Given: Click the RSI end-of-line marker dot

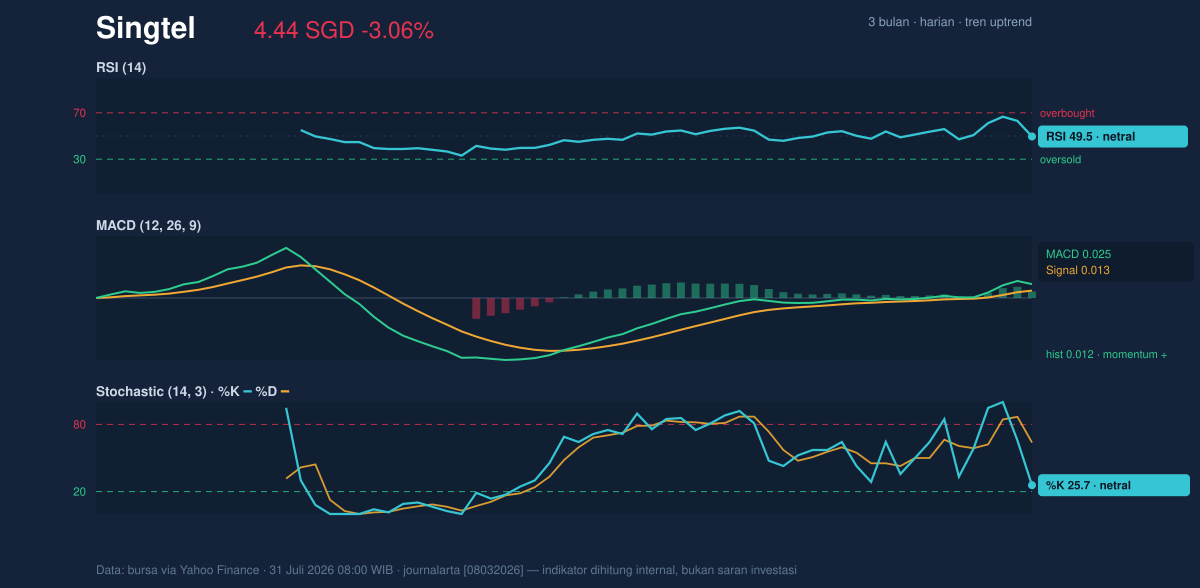Looking at the screenshot, I should [1032, 137].
